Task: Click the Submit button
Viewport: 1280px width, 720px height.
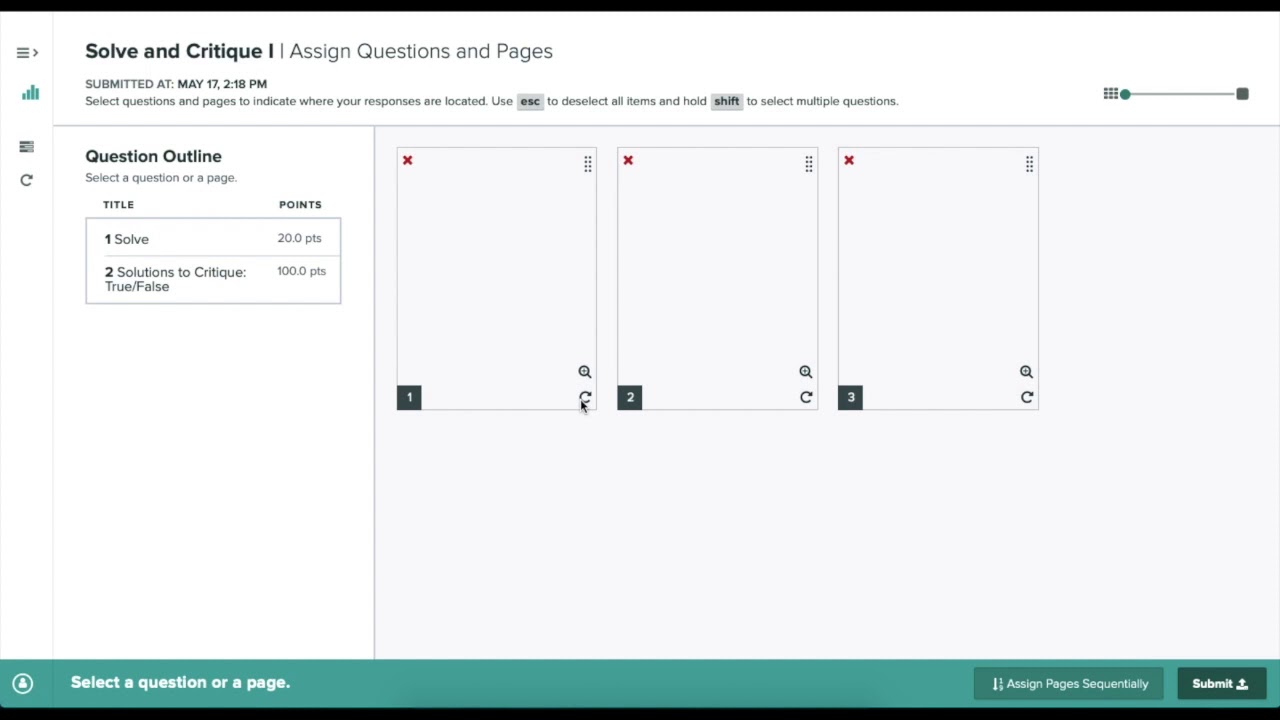Action: point(1221,684)
